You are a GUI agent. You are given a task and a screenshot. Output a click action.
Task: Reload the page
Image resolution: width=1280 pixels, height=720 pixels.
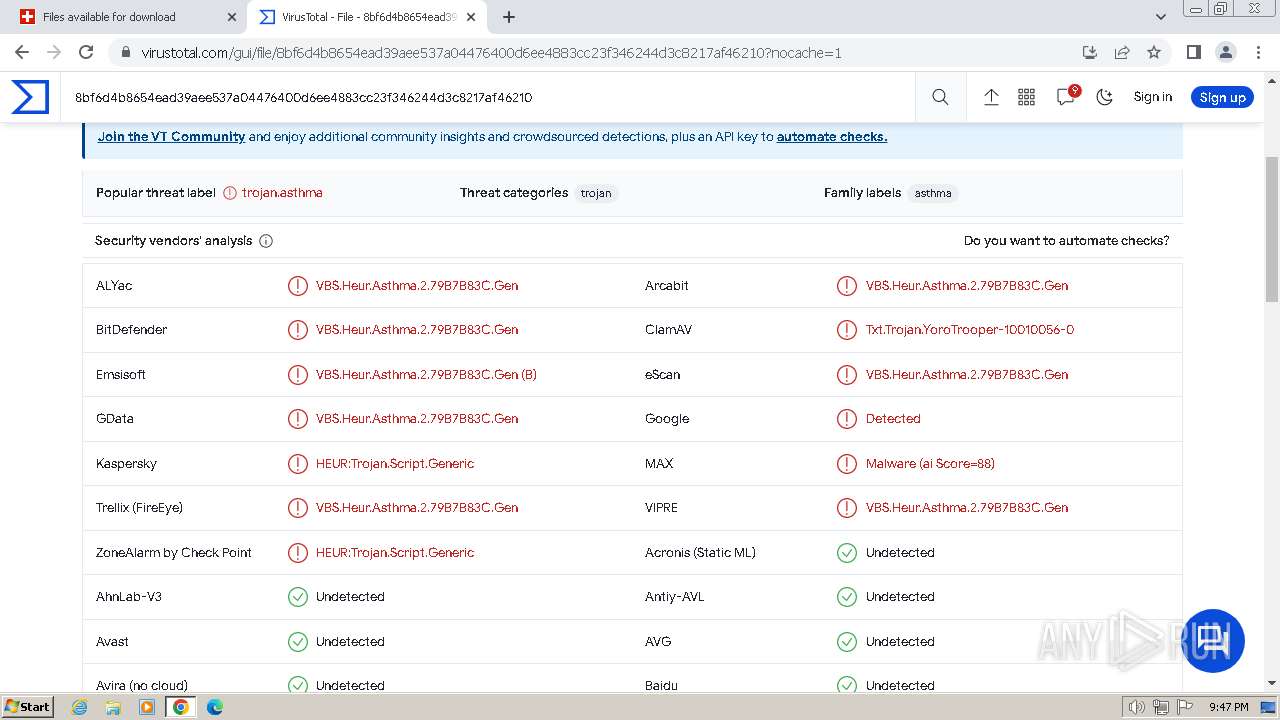[86, 52]
